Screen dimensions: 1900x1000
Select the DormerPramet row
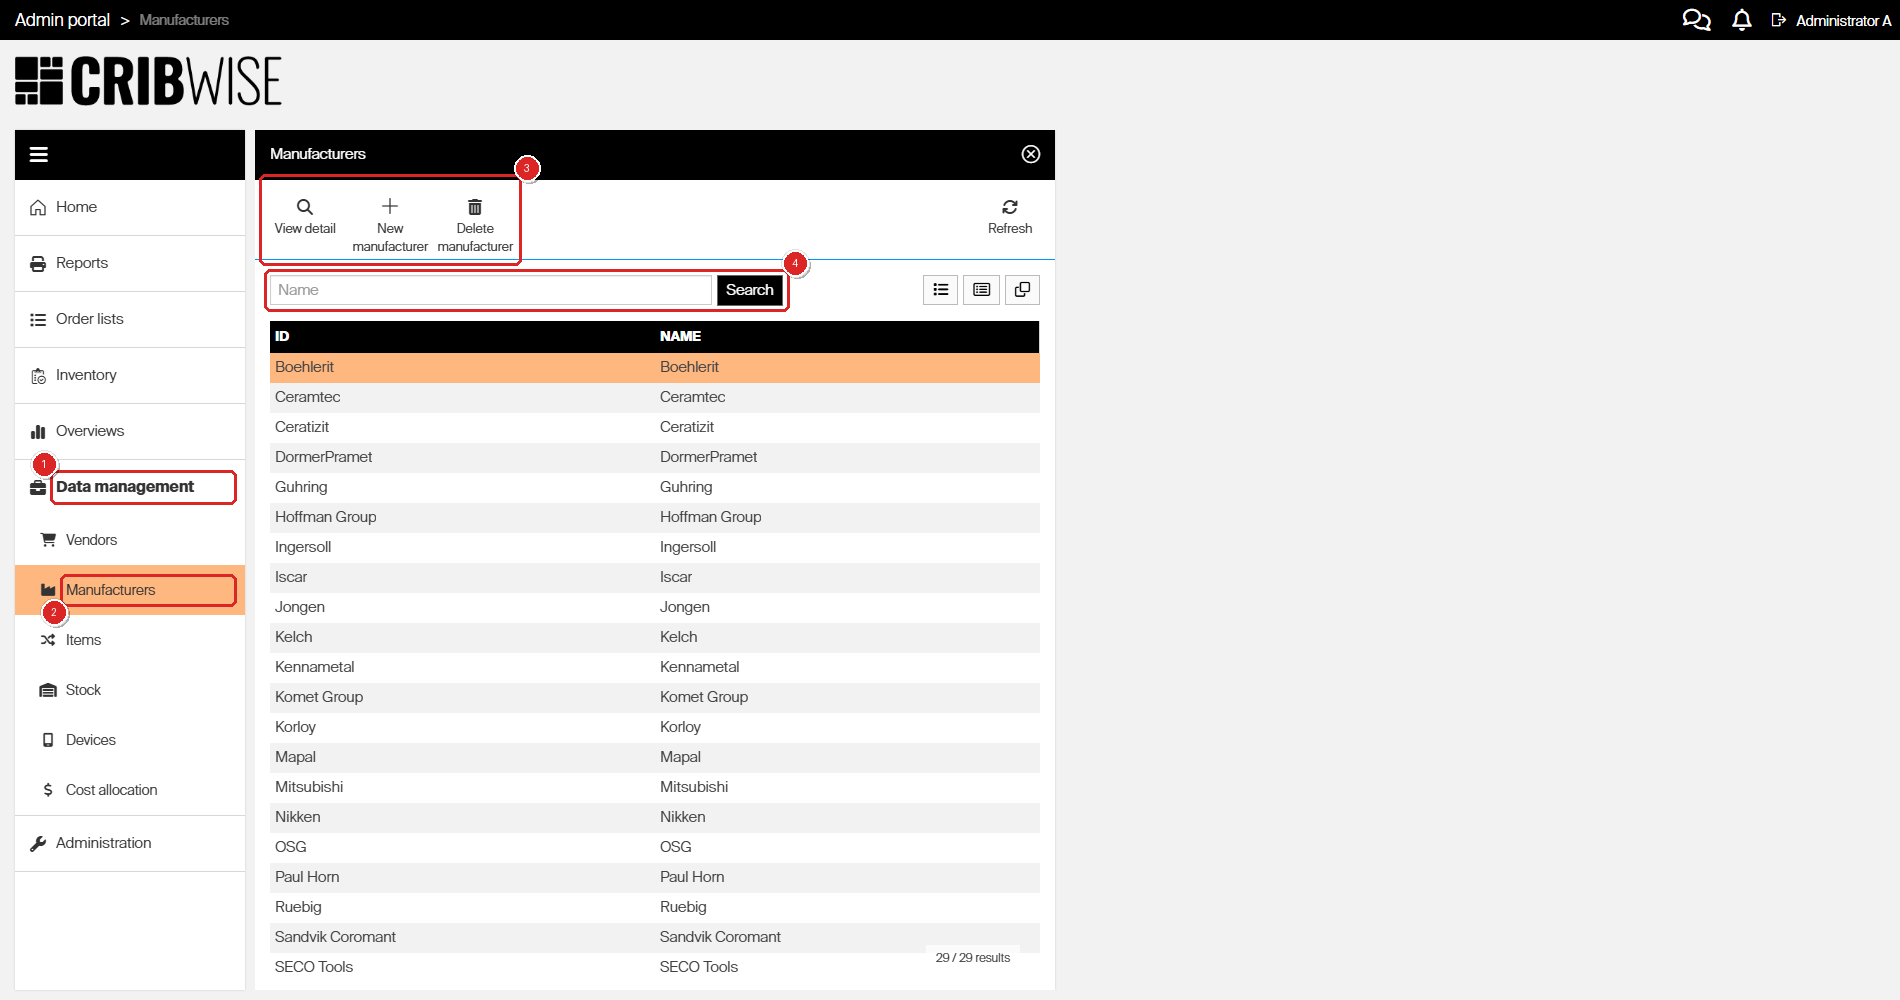tap(655, 457)
